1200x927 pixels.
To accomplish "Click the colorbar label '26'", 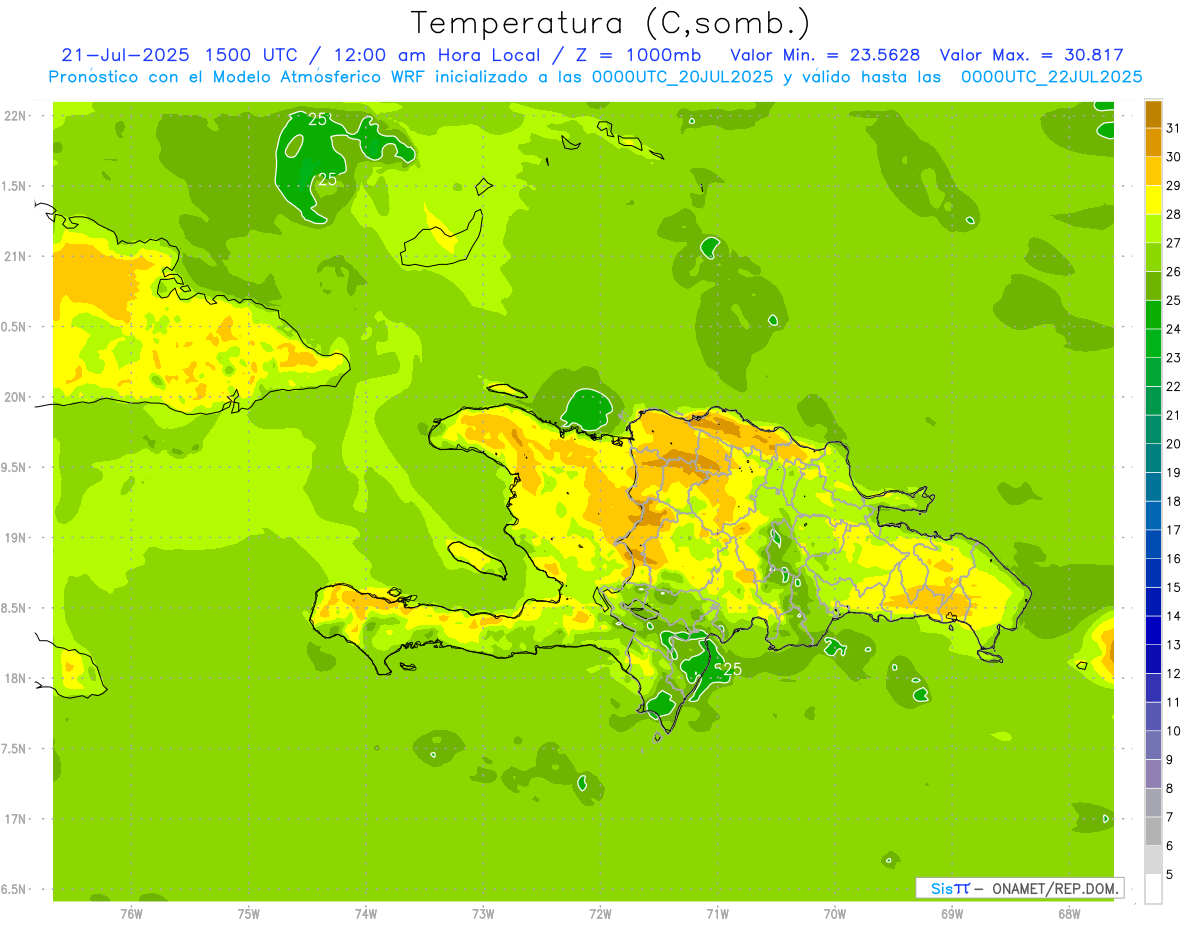I will coord(1174,272).
